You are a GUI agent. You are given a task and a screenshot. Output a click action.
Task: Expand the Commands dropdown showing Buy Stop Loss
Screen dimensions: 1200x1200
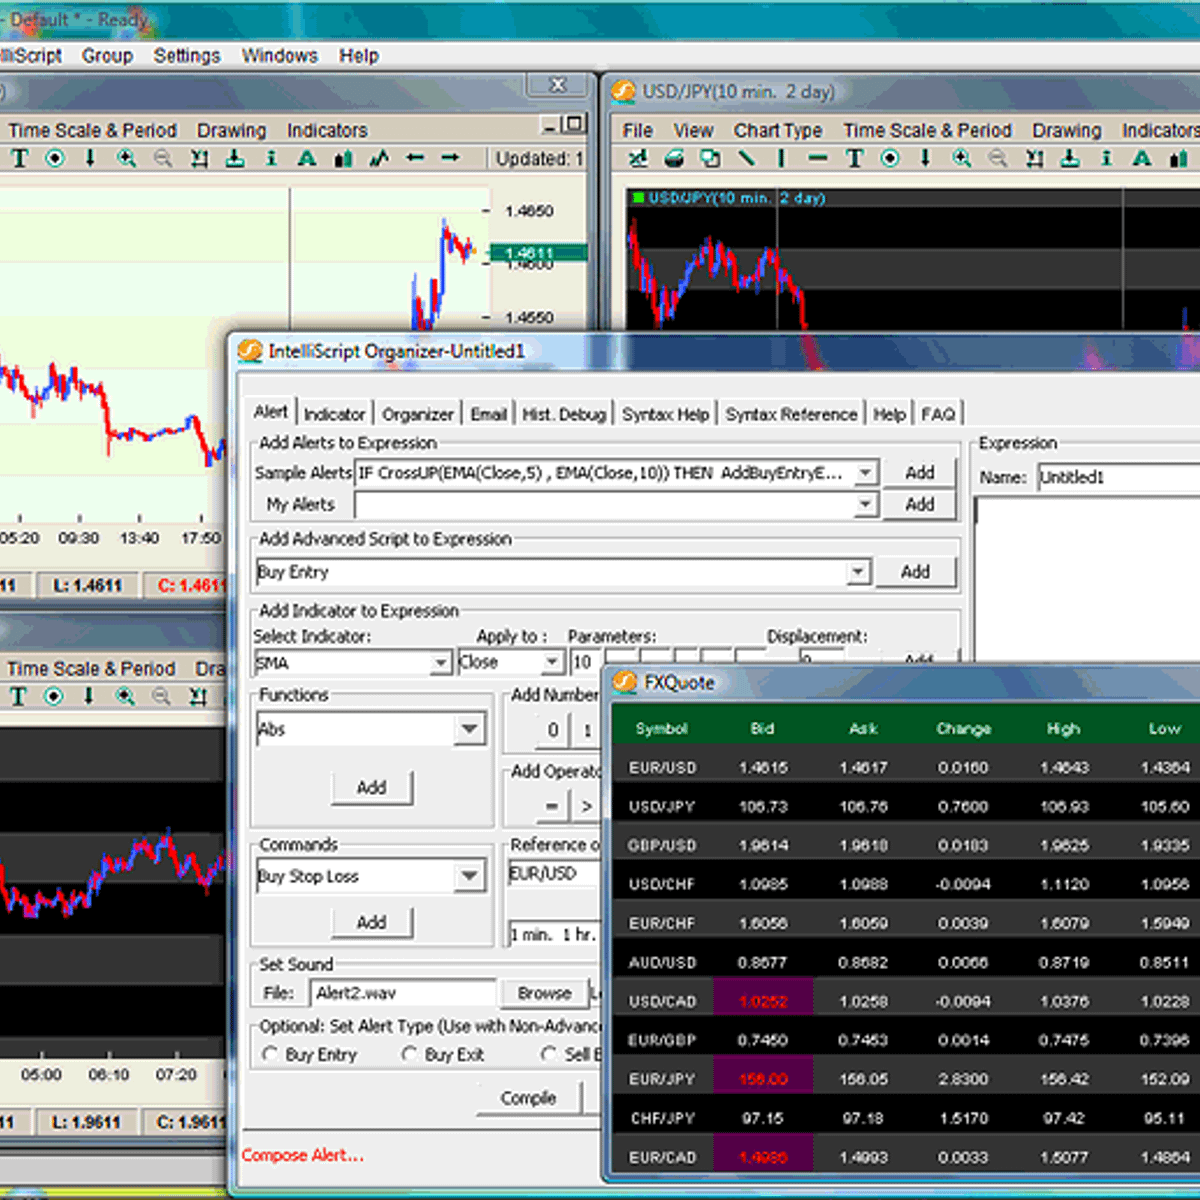click(470, 877)
